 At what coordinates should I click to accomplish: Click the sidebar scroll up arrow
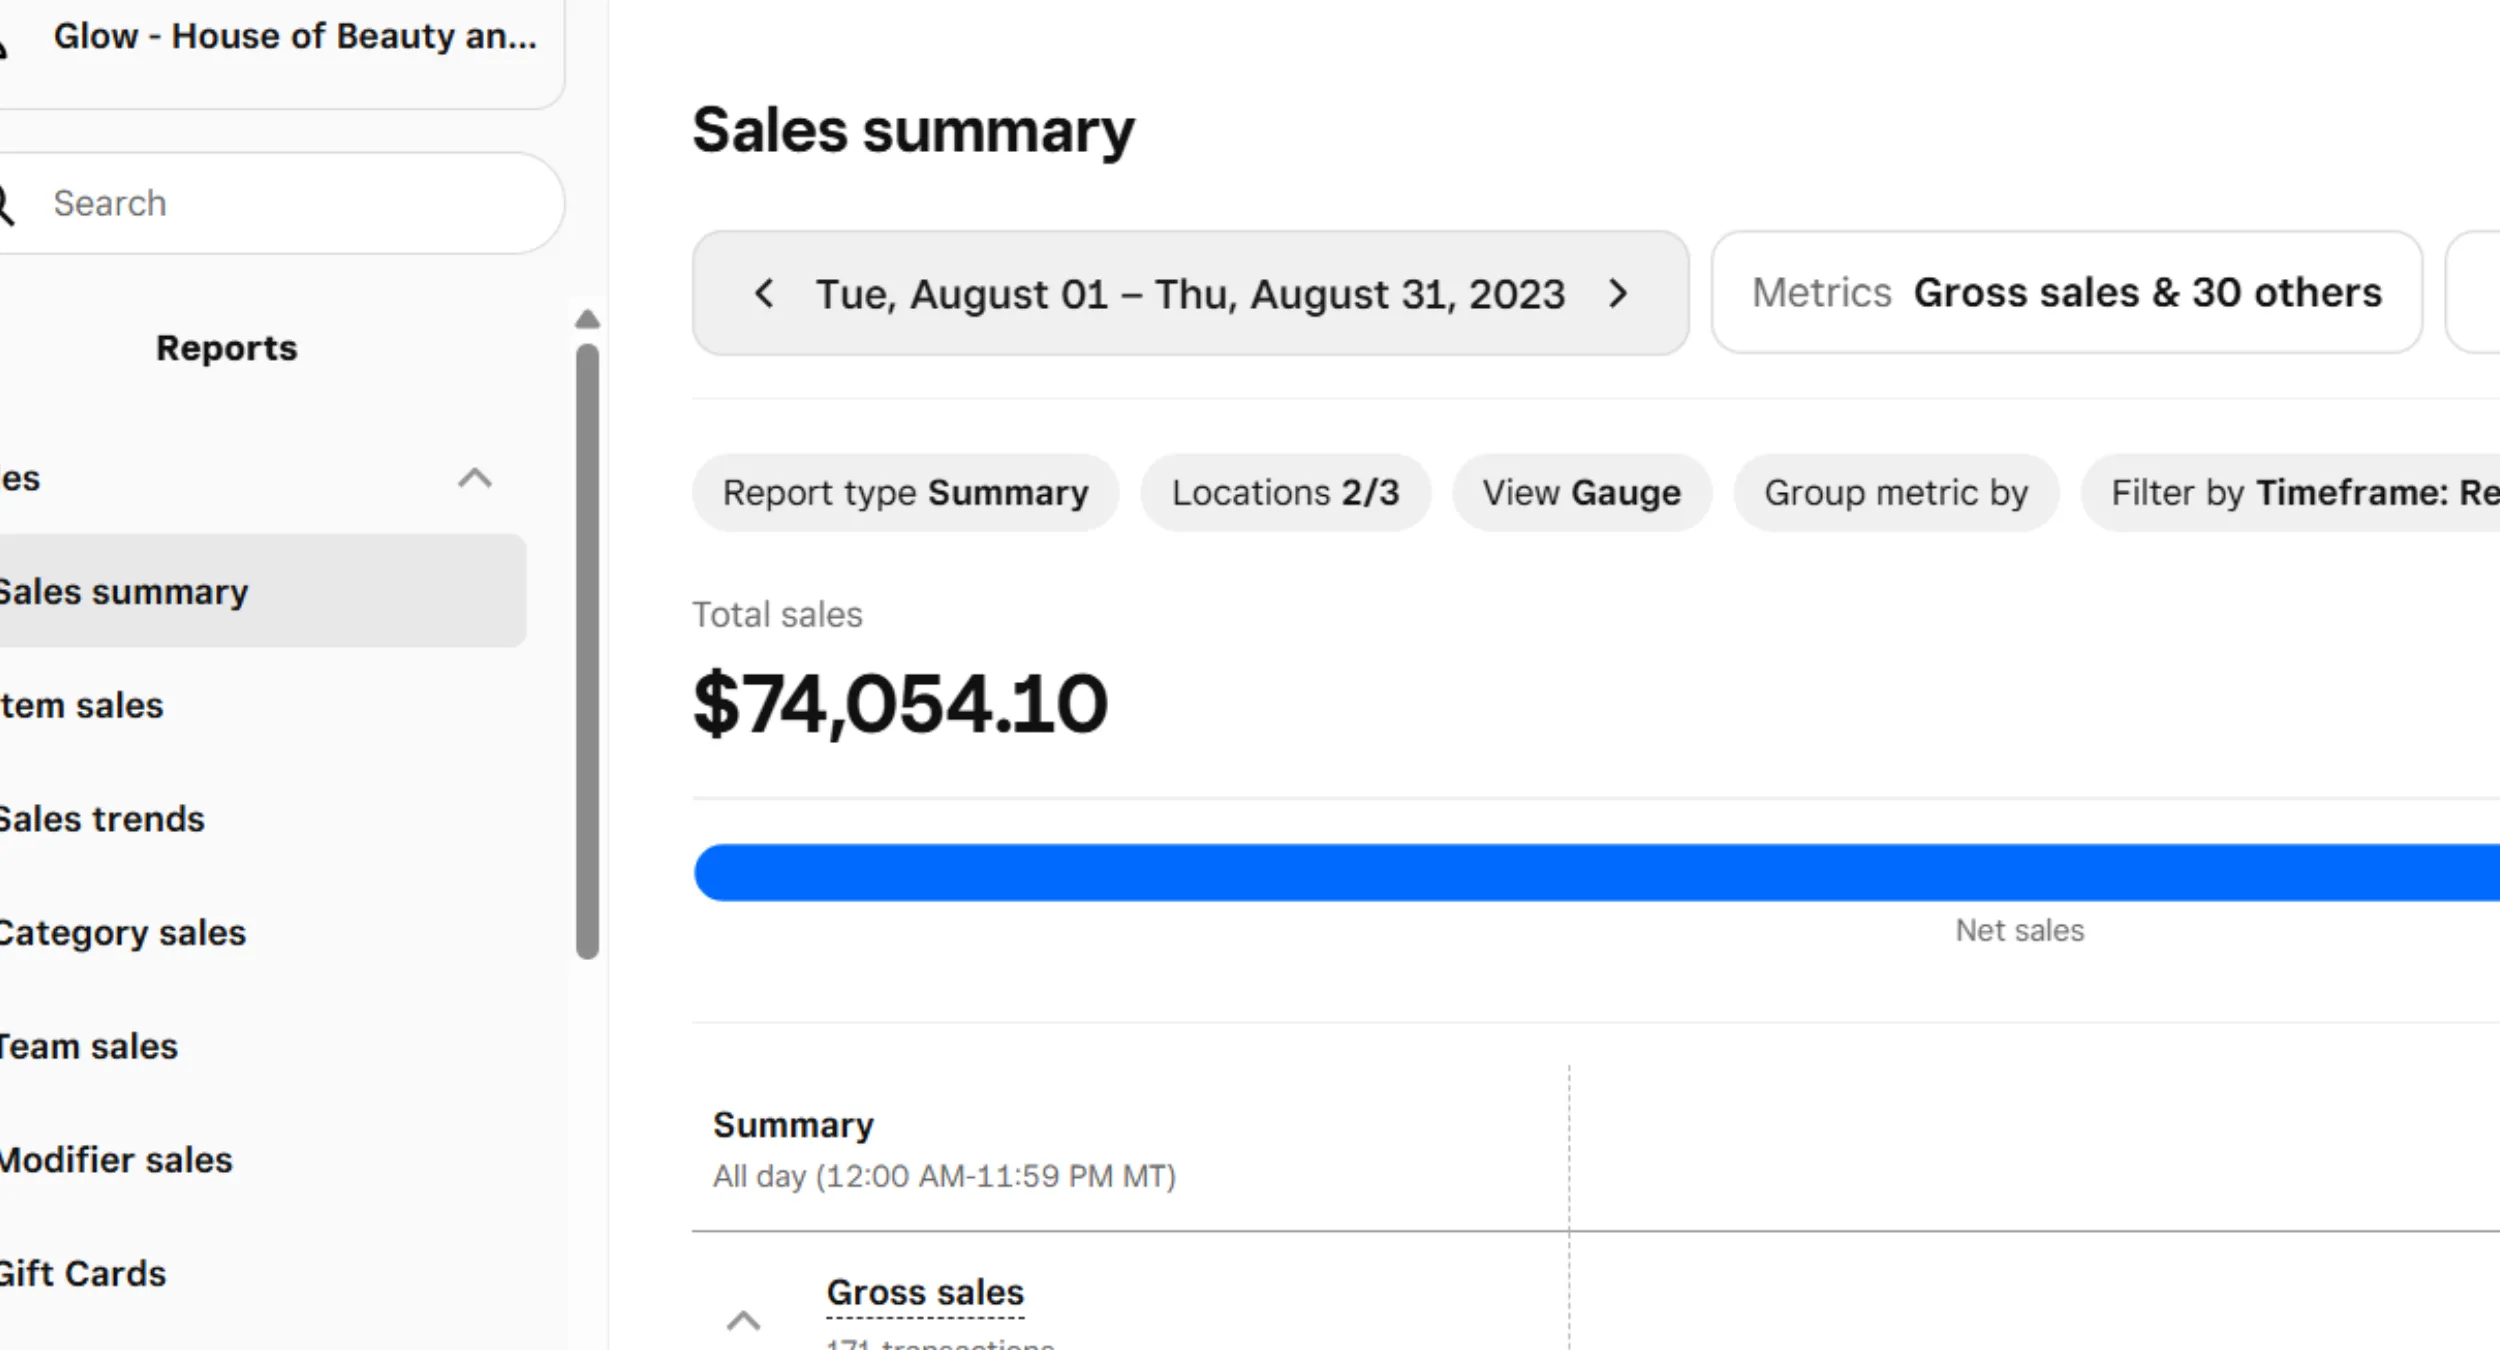point(588,320)
